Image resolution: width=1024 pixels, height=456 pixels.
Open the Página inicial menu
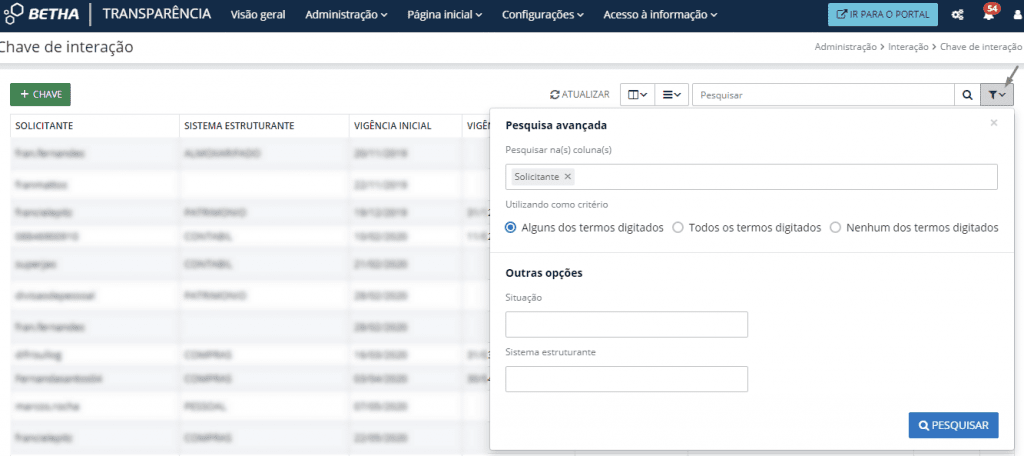[444, 14]
